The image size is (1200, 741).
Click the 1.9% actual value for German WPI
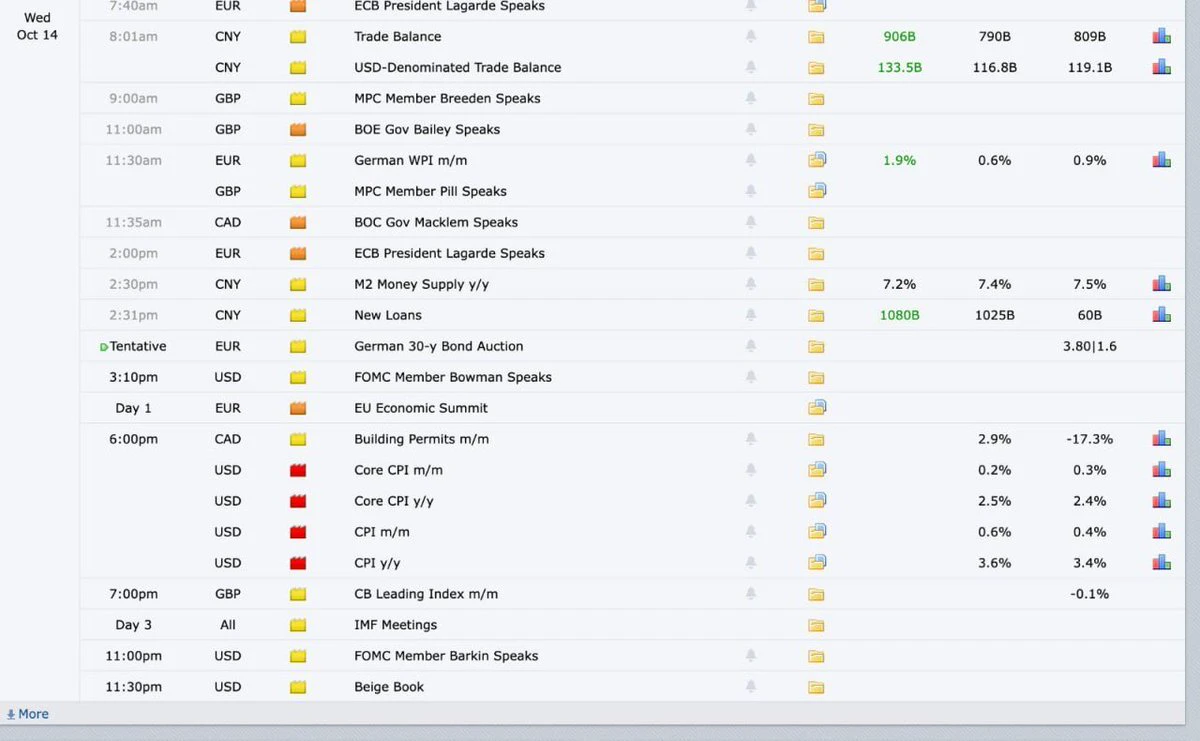click(x=900, y=160)
